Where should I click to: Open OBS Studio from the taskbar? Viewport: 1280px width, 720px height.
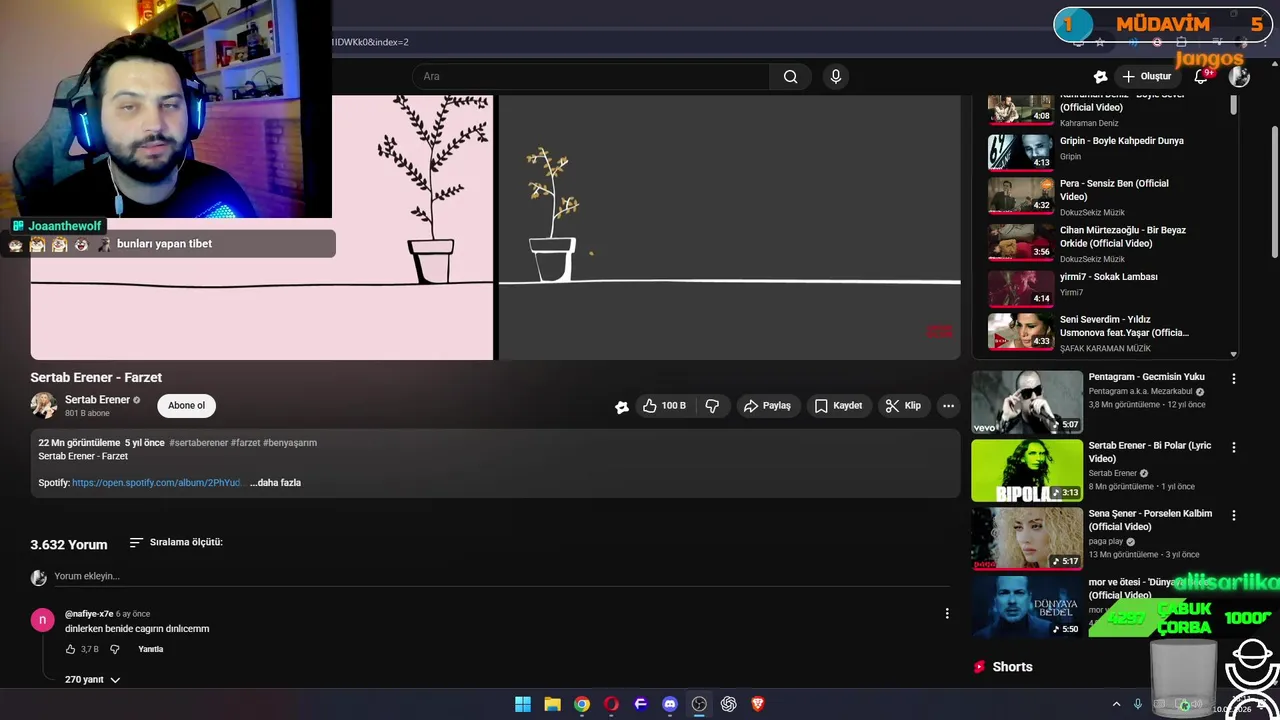click(x=699, y=704)
